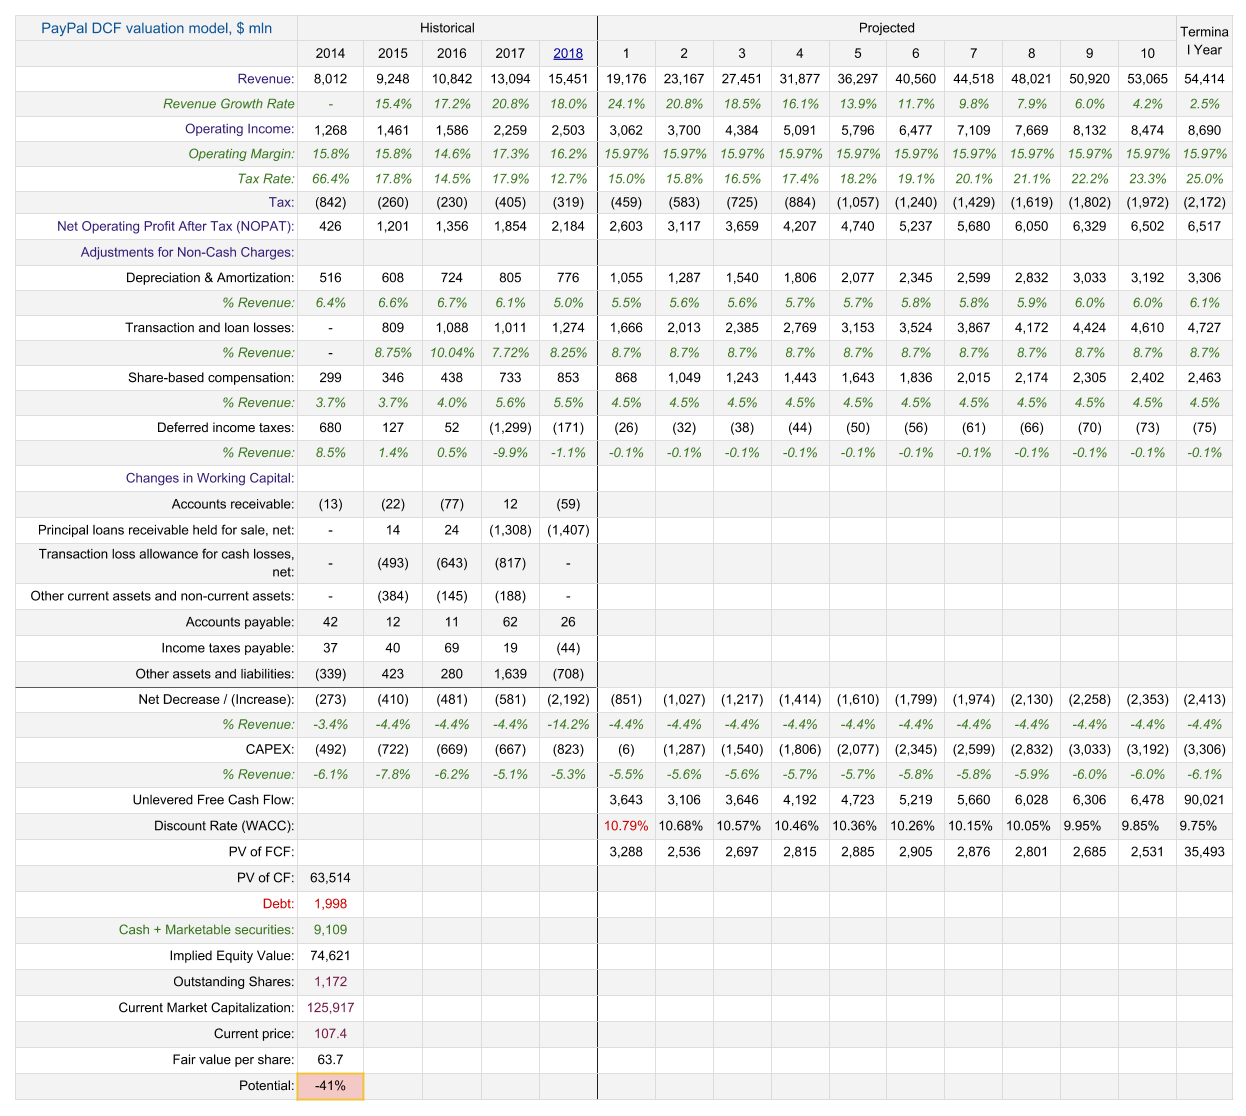Viewport: 1246px width, 1116px height.
Task: Click the terminal year PV of FCF 35,493
Action: [1204, 852]
